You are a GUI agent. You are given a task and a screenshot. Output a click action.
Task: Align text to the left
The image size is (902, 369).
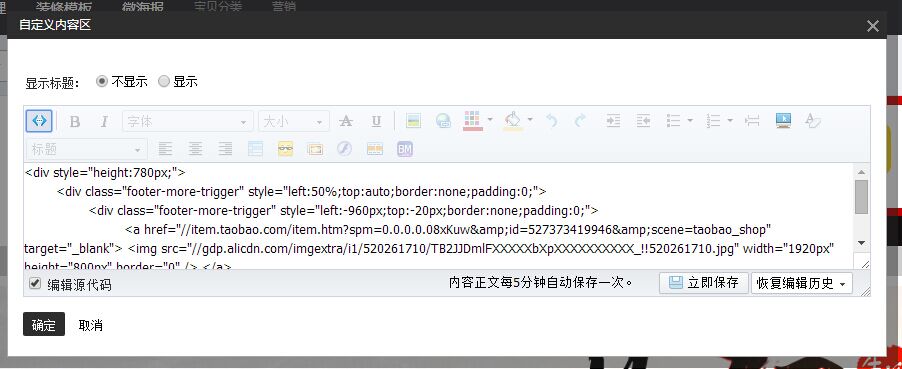(166, 149)
